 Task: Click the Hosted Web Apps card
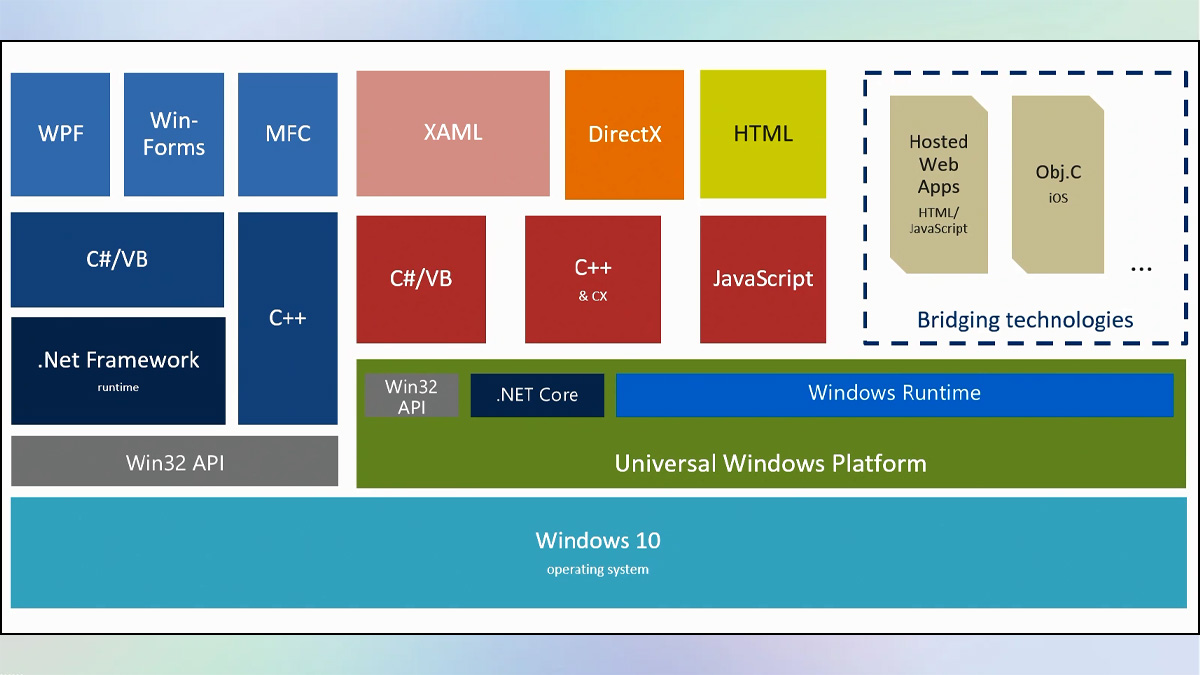point(939,185)
